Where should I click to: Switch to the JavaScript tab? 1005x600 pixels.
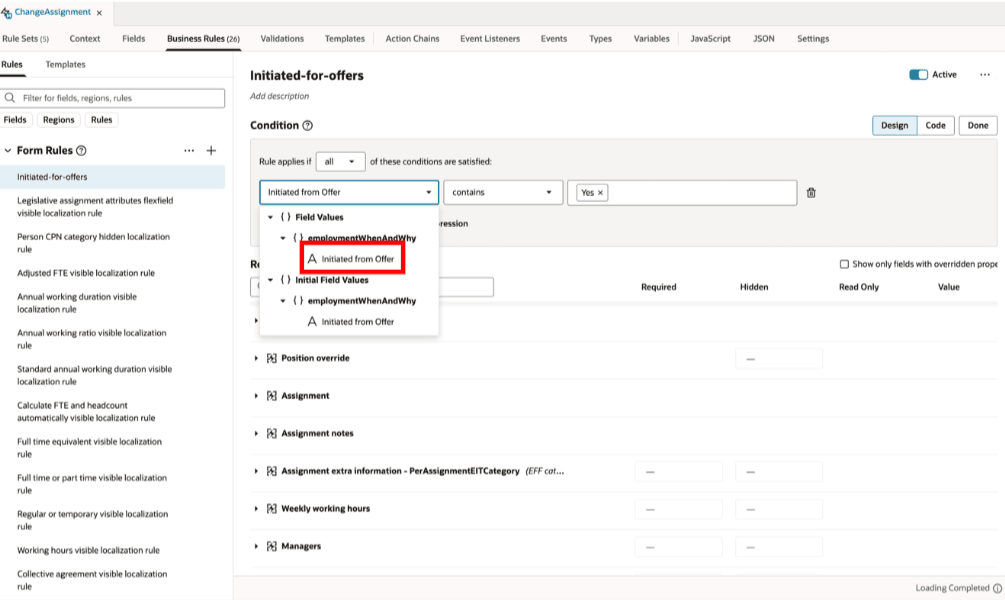coord(710,38)
